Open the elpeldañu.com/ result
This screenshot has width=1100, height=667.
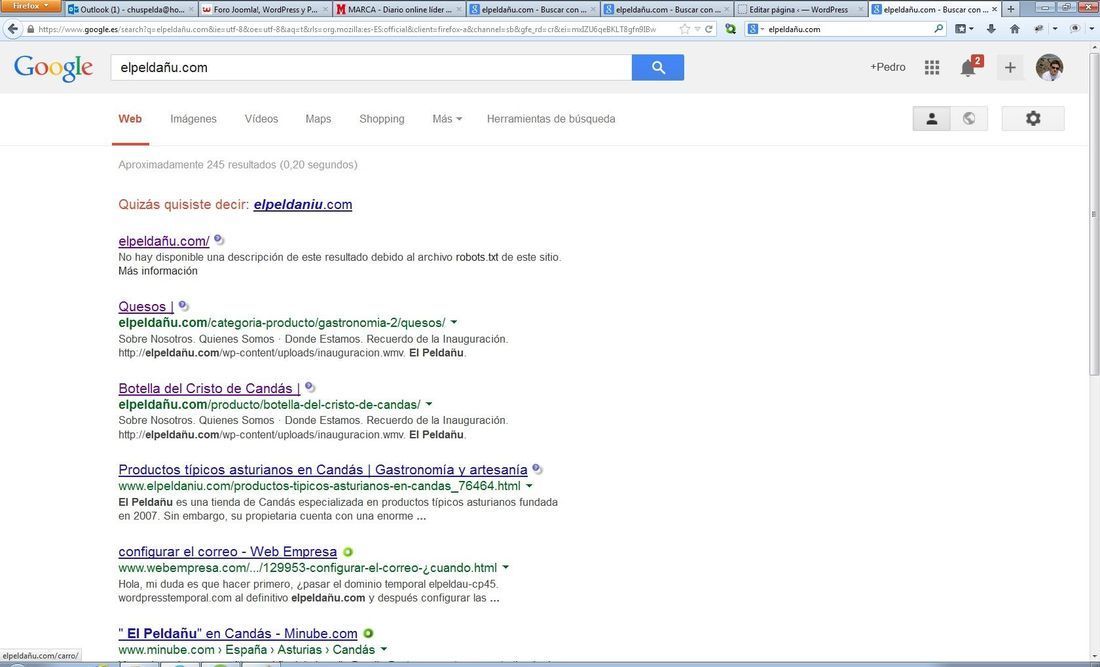coord(163,241)
